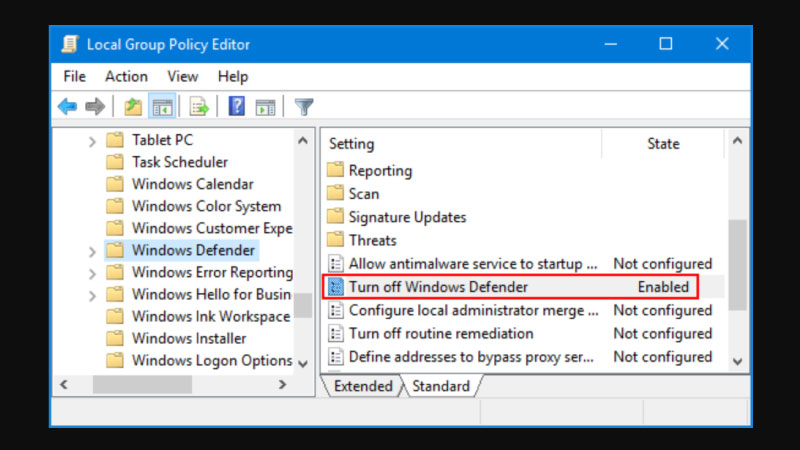
Task: Click the policy icon beside Allow antimalware service
Action: point(335,263)
